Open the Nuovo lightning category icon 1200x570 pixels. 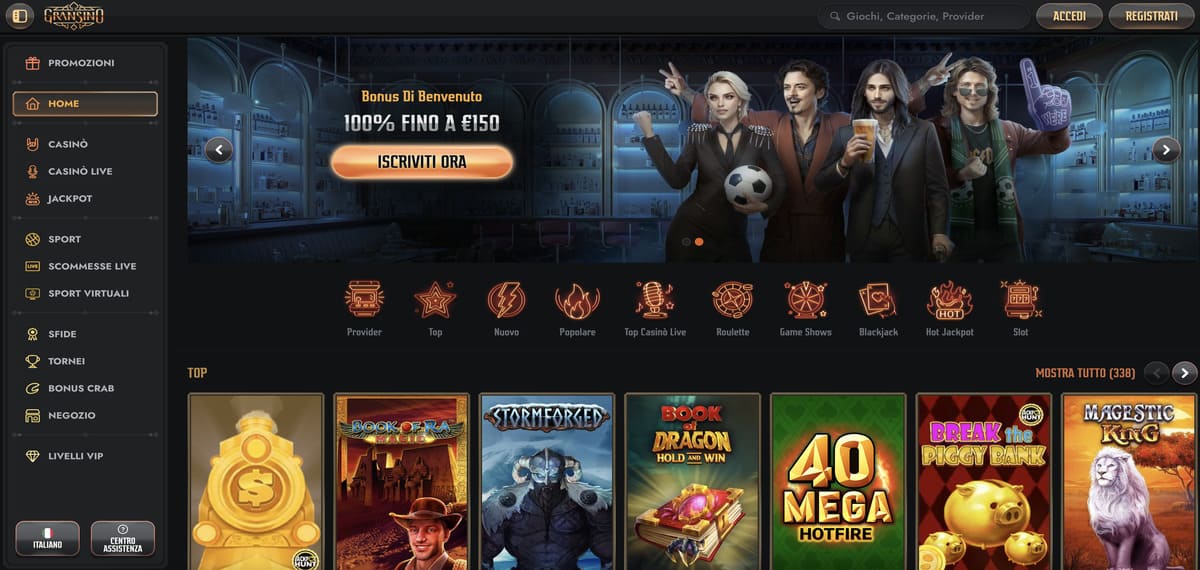[506, 299]
